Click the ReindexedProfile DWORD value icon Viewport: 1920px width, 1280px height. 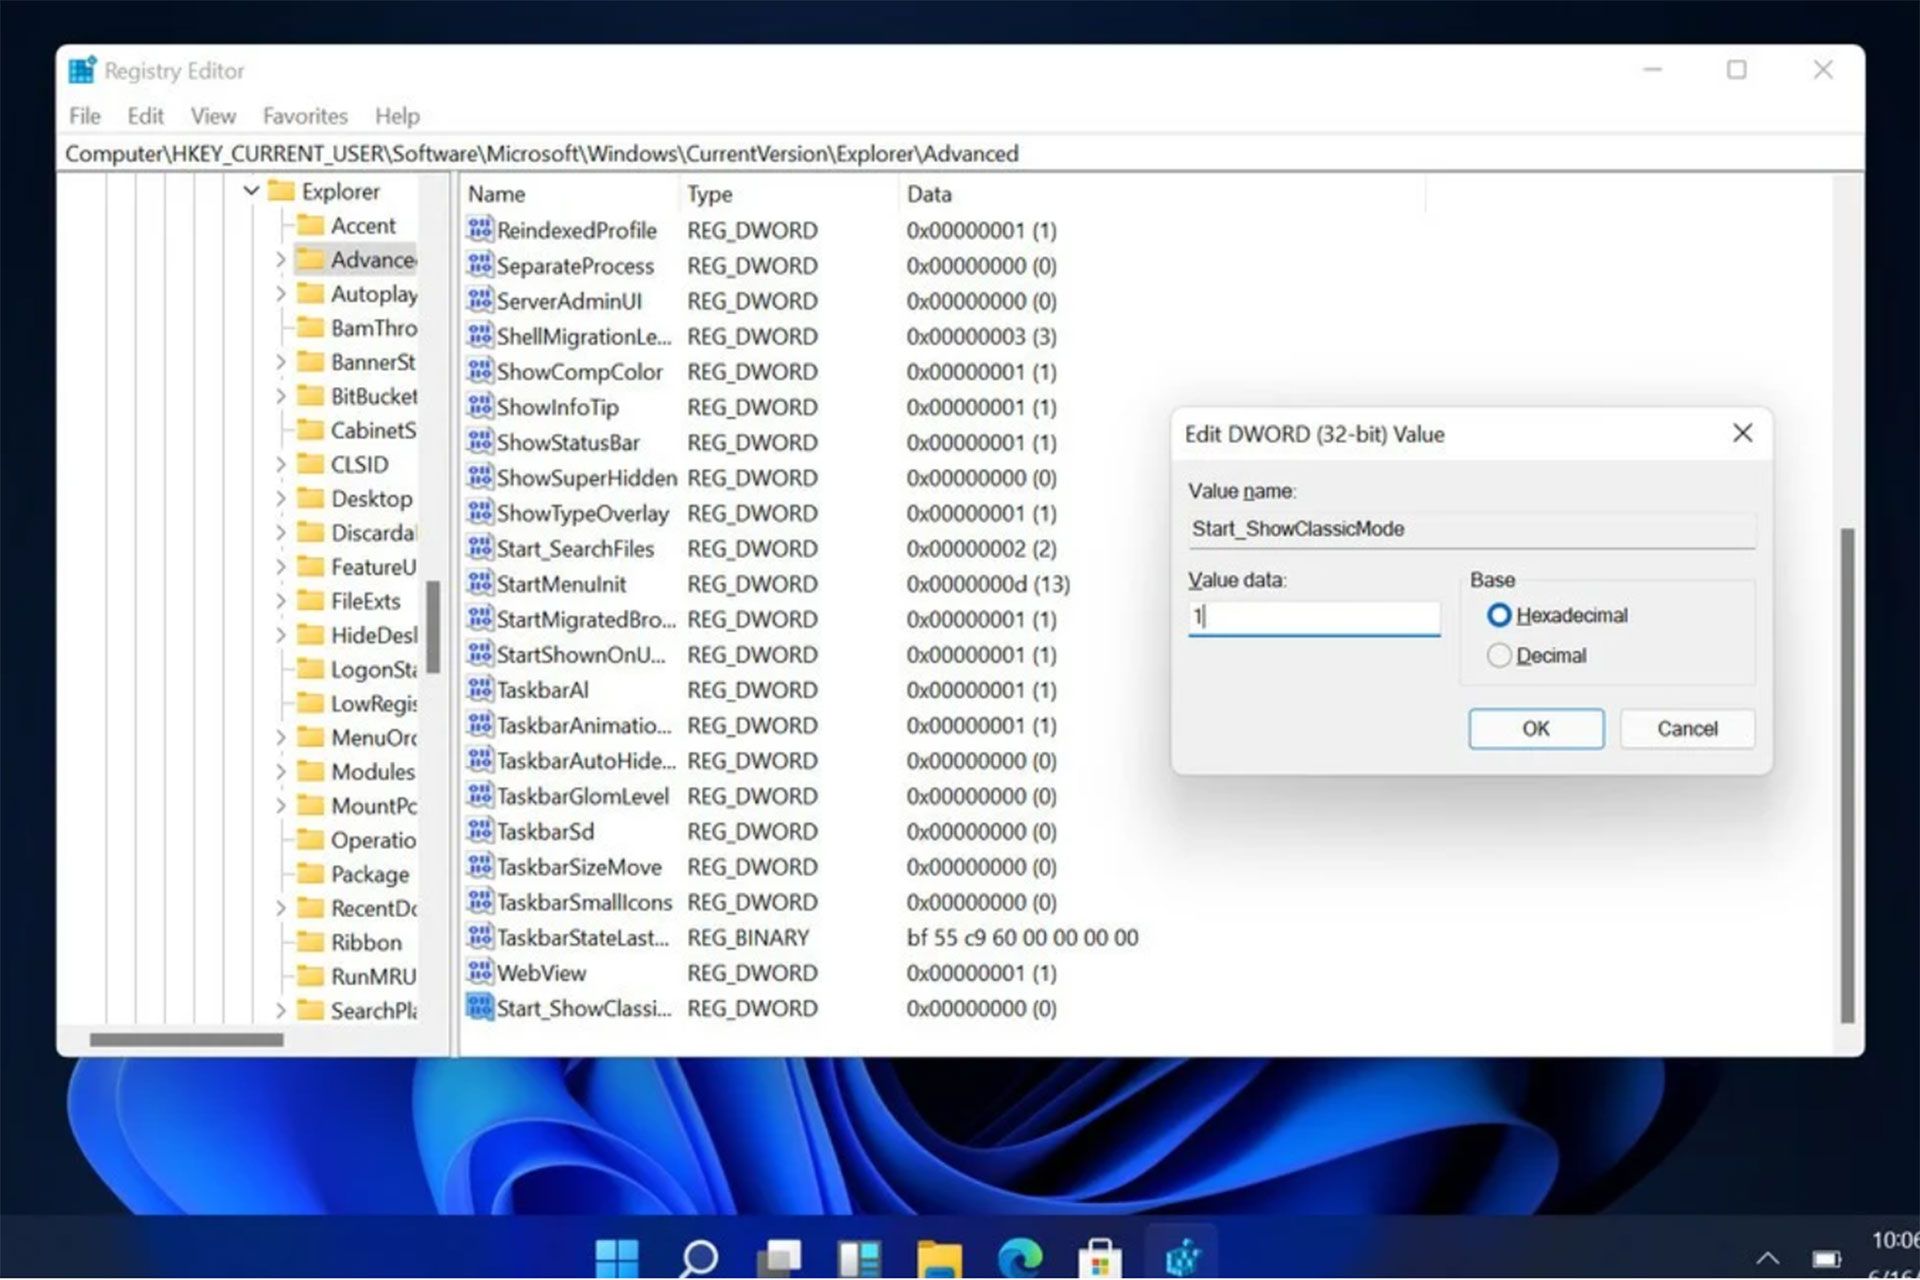click(480, 230)
